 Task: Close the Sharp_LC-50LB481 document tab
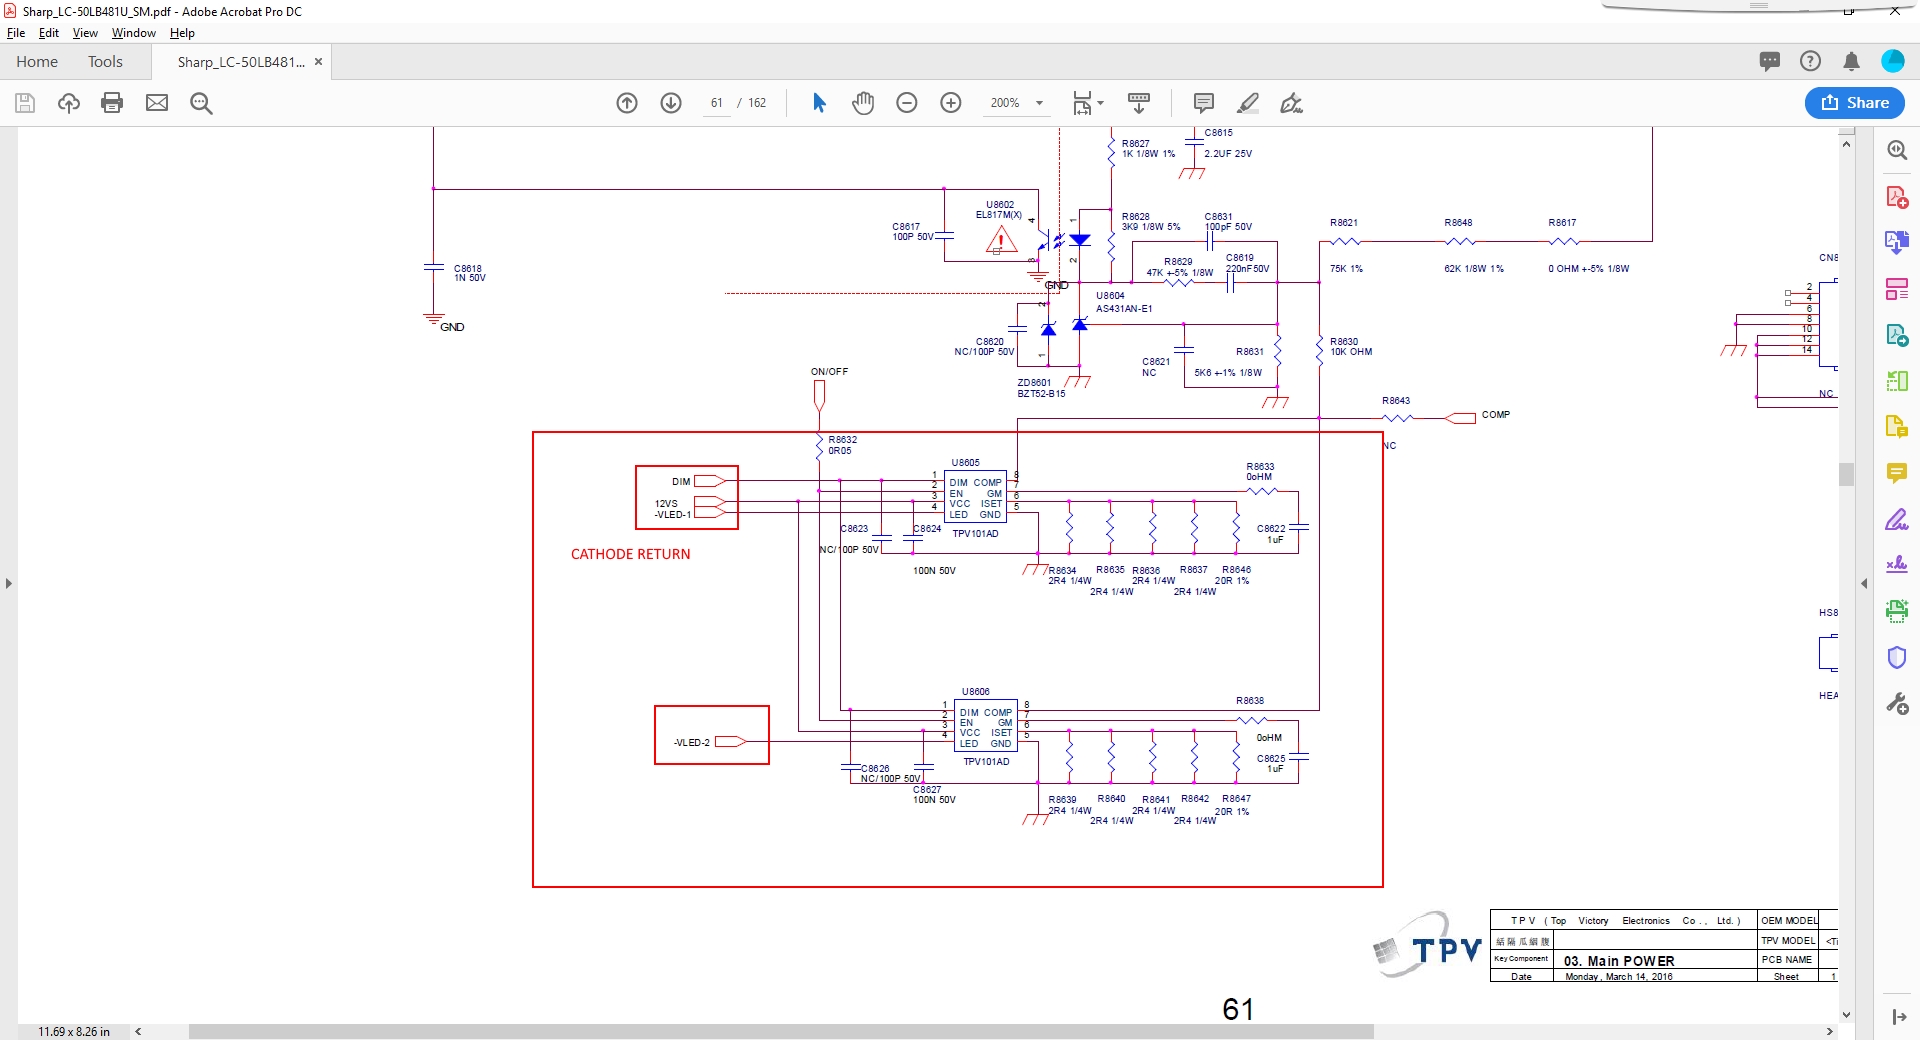(318, 62)
